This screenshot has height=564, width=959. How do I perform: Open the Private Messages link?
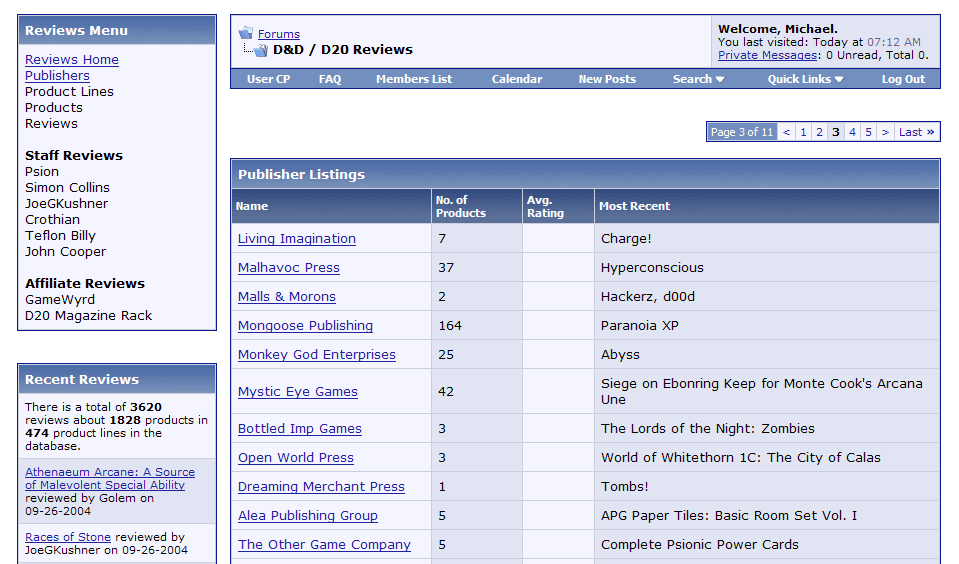(768, 55)
